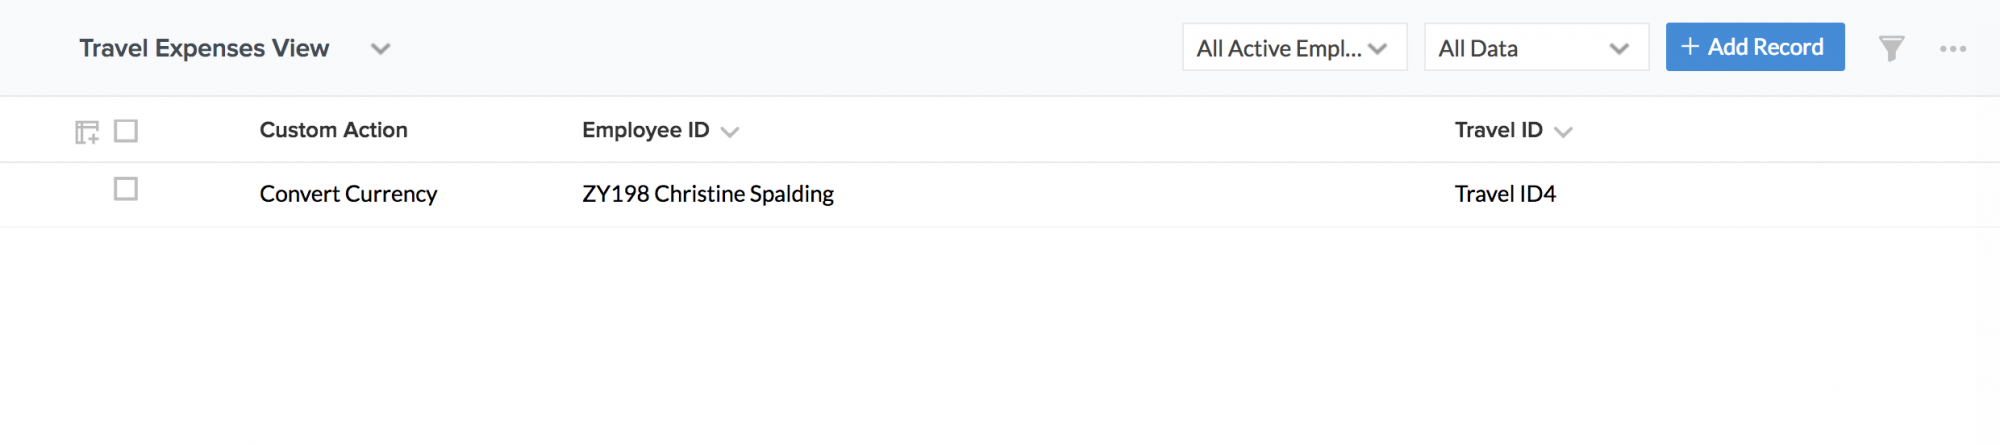Screen dimensions: 2000x444
Task: Expand the Employee ID column arrow
Action: tap(730, 132)
